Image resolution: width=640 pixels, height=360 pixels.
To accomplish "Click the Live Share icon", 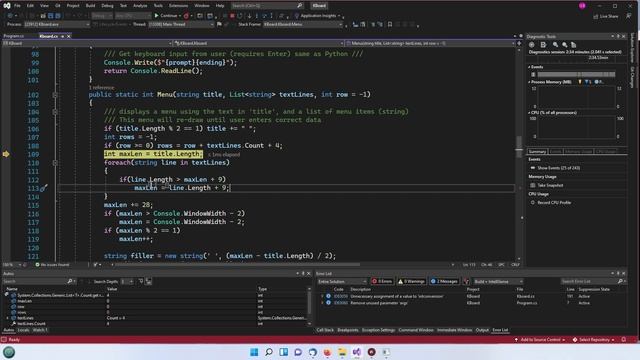I will (596, 16).
